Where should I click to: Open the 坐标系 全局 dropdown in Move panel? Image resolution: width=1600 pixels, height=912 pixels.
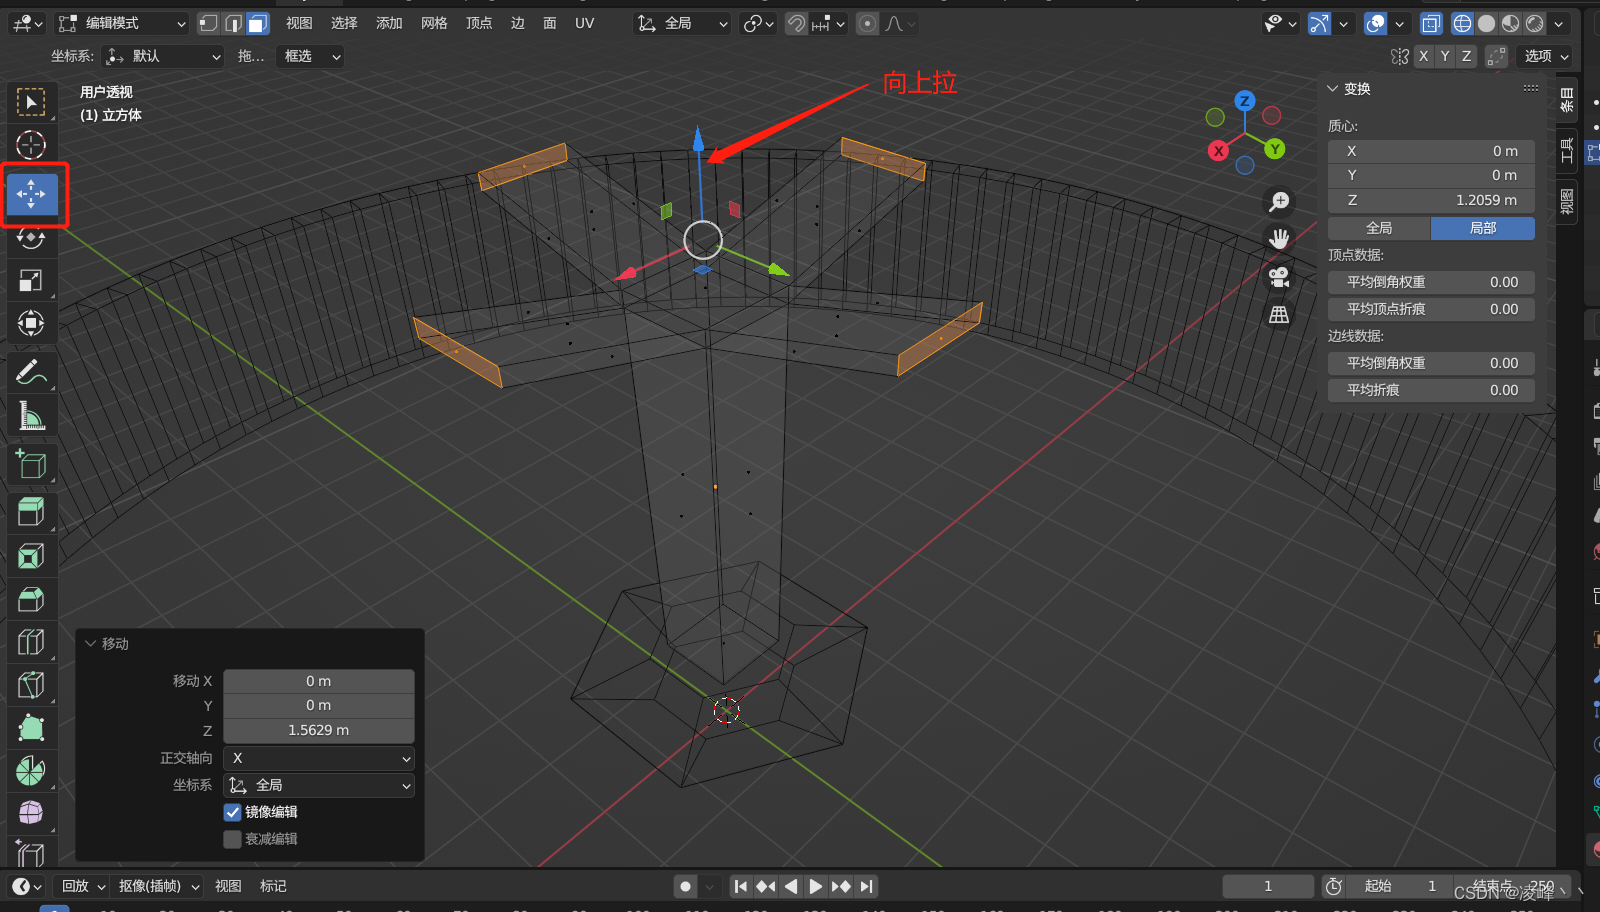pos(319,785)
